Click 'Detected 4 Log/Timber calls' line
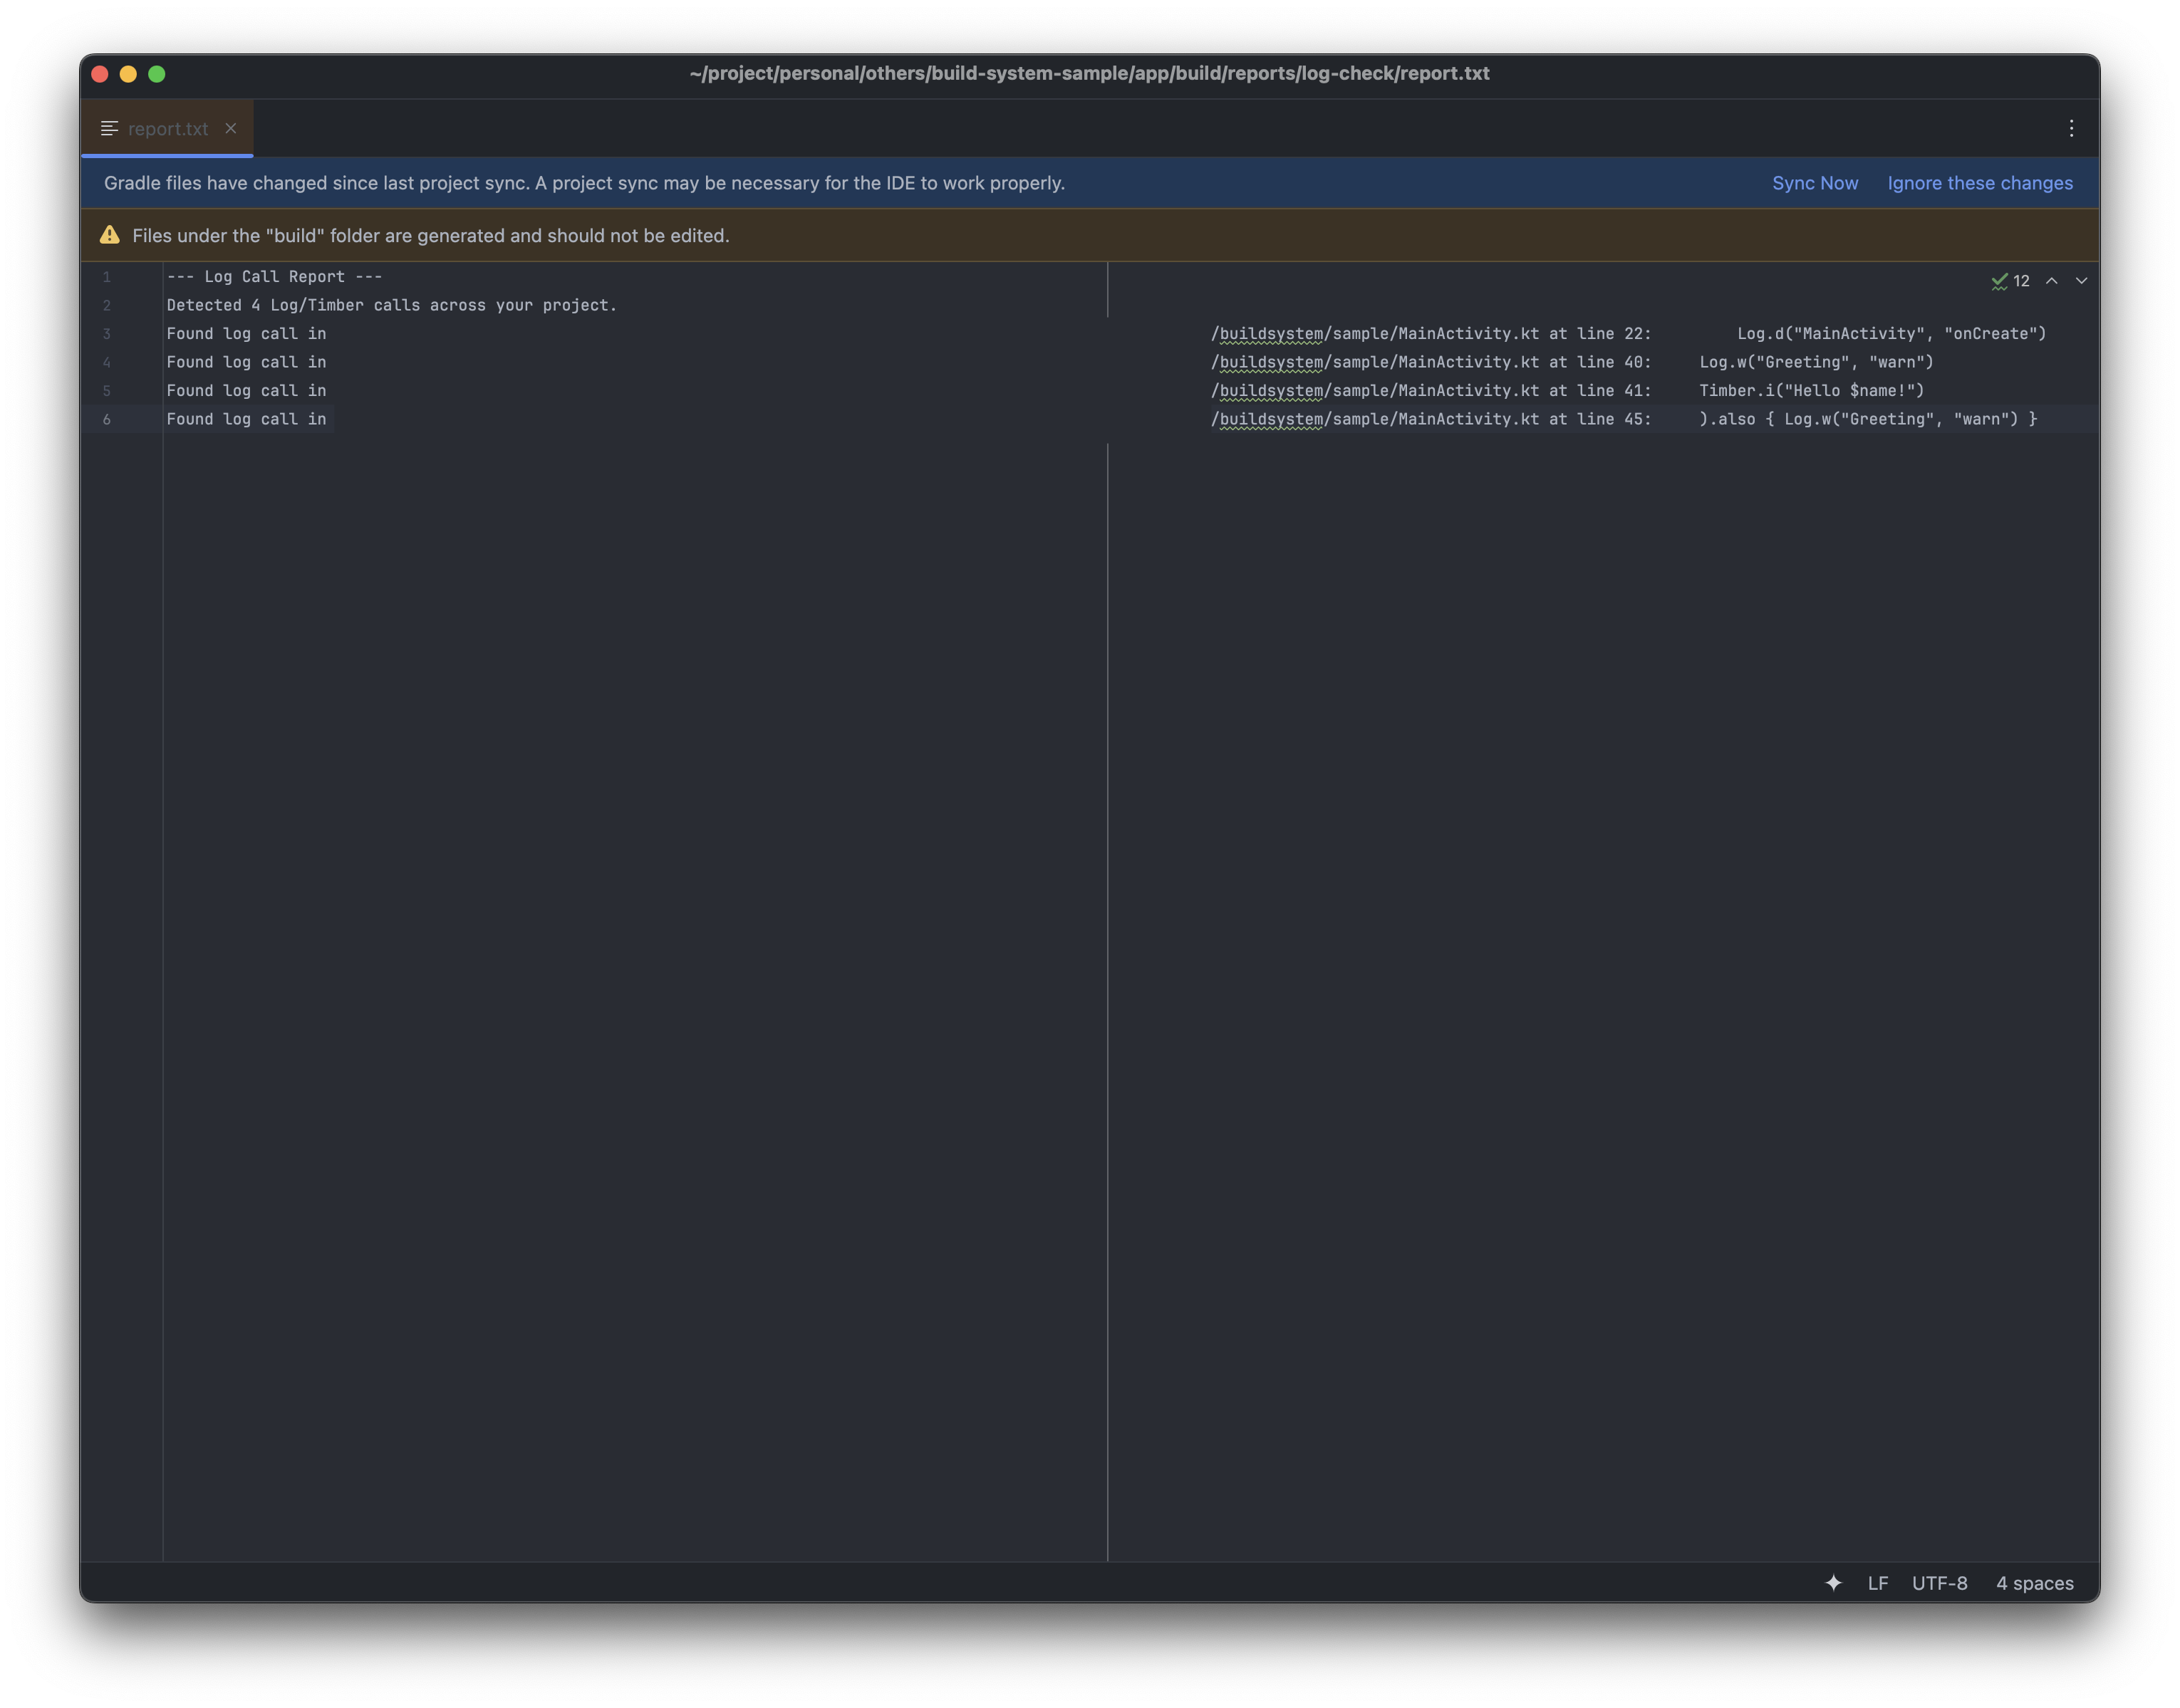The height and width of the screenshot is (1708, 2180). coord(392,305)
